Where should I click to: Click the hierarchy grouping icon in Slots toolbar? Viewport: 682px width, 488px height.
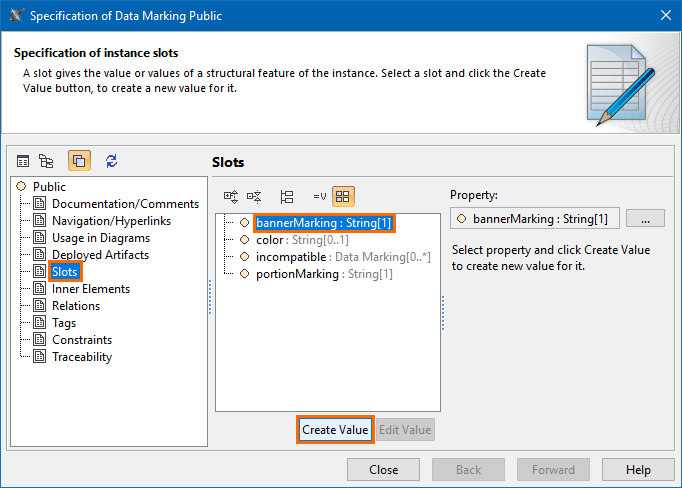pyautogui.click(x=287, y=197)
